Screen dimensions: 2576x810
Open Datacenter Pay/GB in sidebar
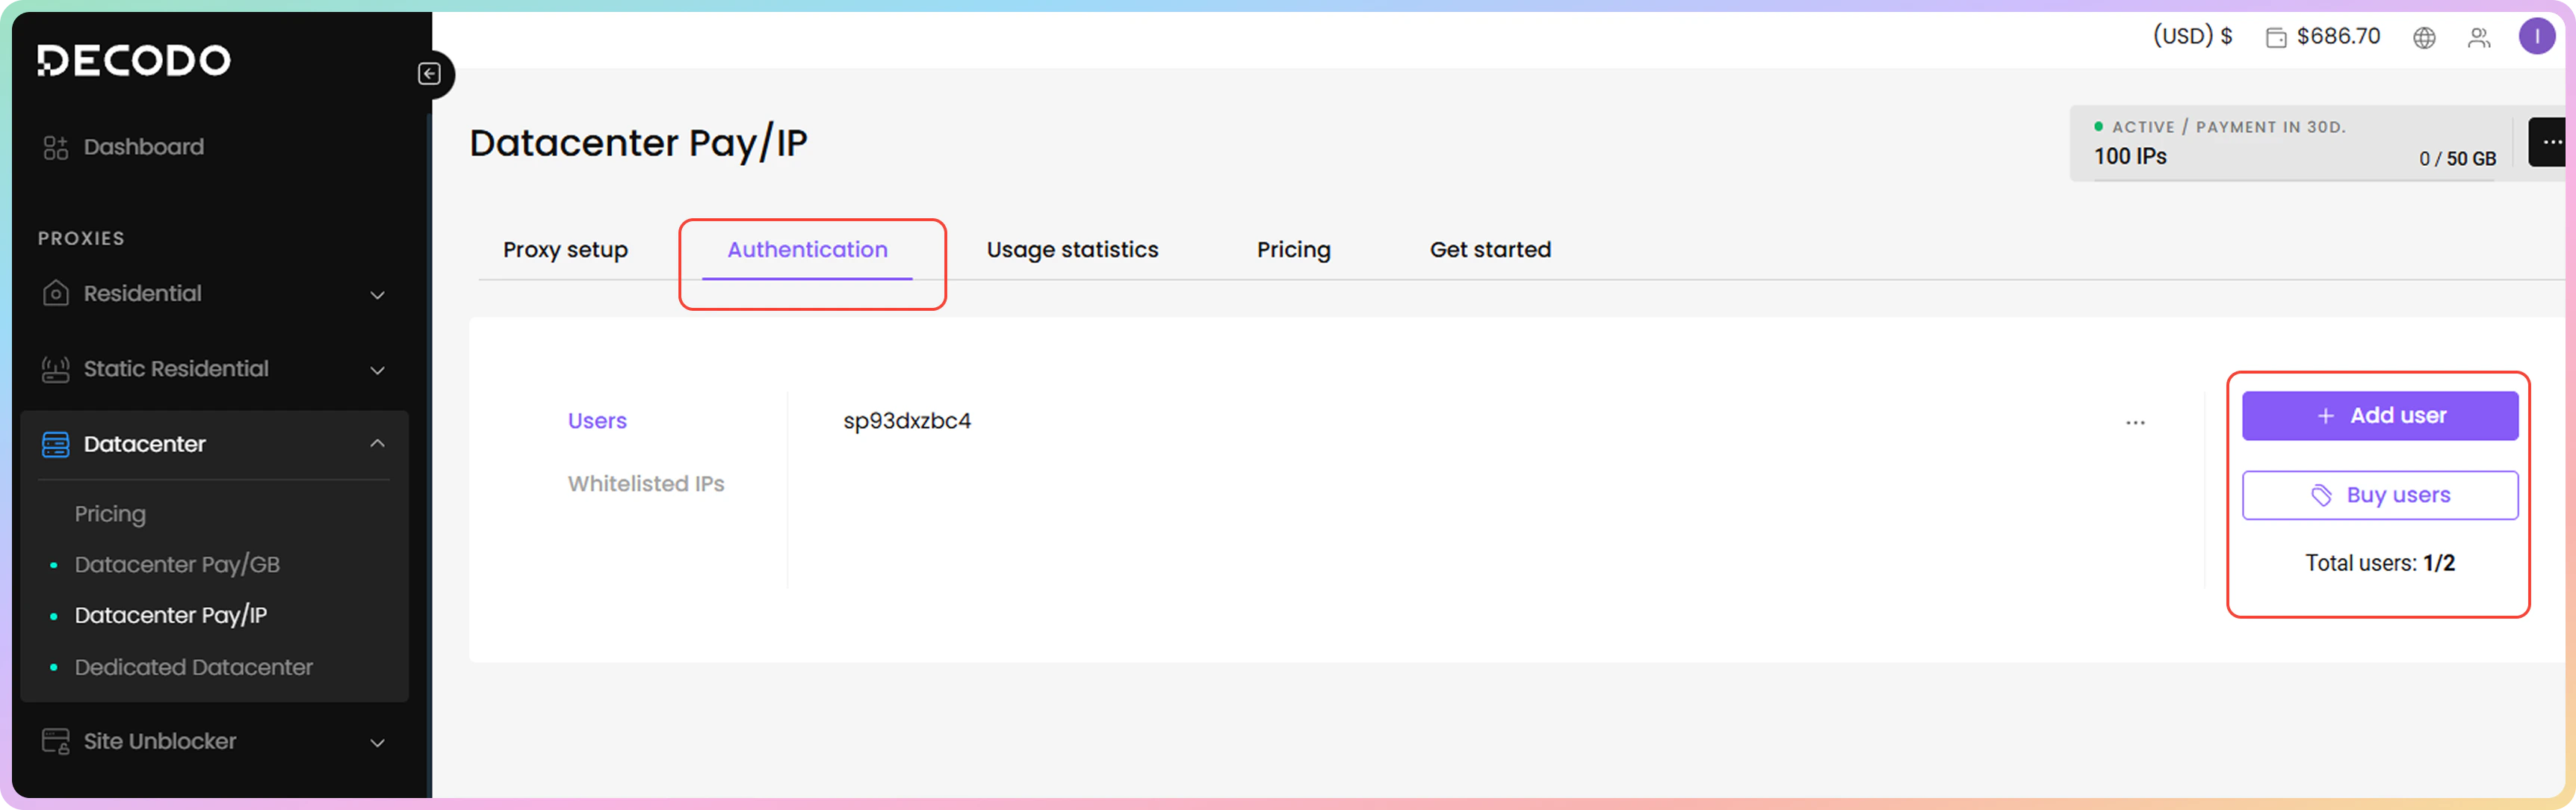tap(177, 565)
